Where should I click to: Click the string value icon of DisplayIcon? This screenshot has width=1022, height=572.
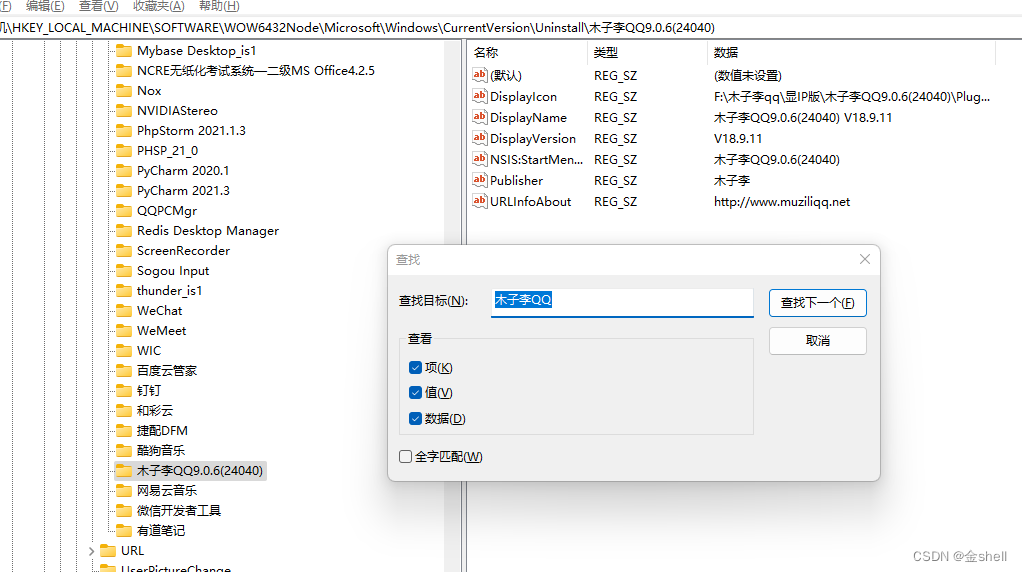pyautogui.click(x=480, y=96)
